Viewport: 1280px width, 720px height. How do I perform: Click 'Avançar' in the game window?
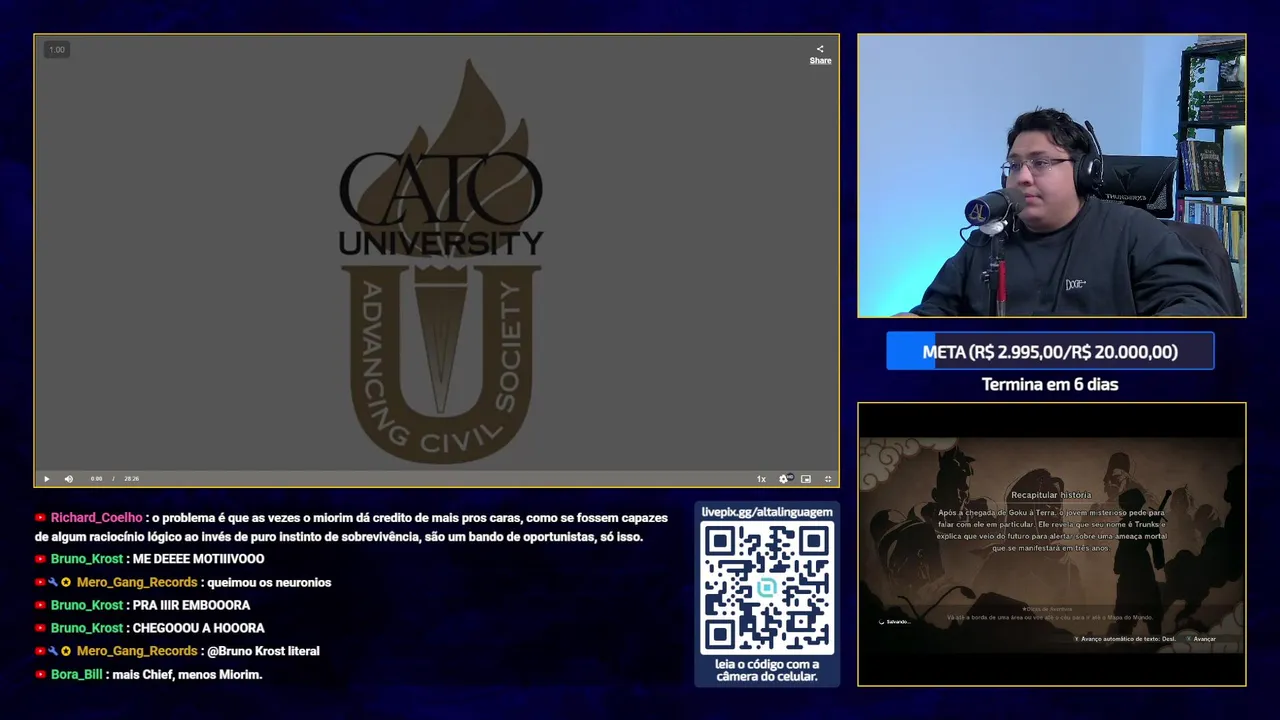tap(1204, 639)
